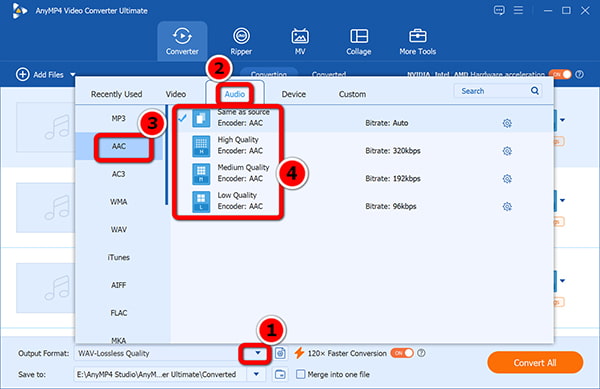Switch to Audio tab
Image resolution: width=600 pixels, height=389 pixels.
[x=235, y=94]
